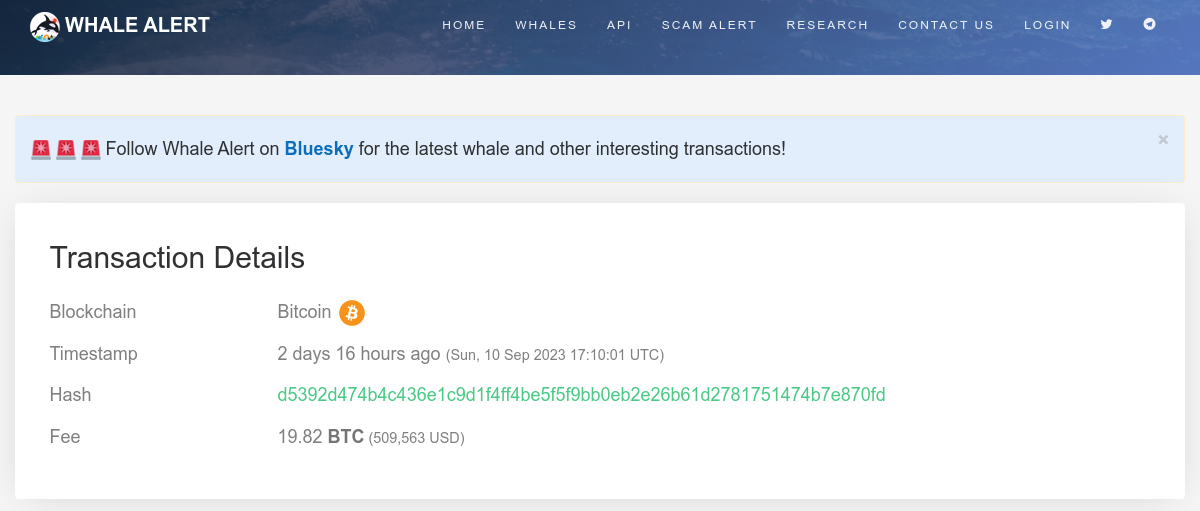
Task: Dismiss the Bluesky announcement banner
Action: click(x=1163, y=140)
